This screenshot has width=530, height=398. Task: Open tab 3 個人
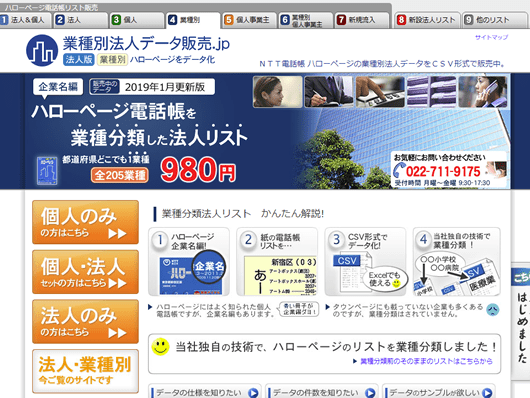tap(137, 20)
